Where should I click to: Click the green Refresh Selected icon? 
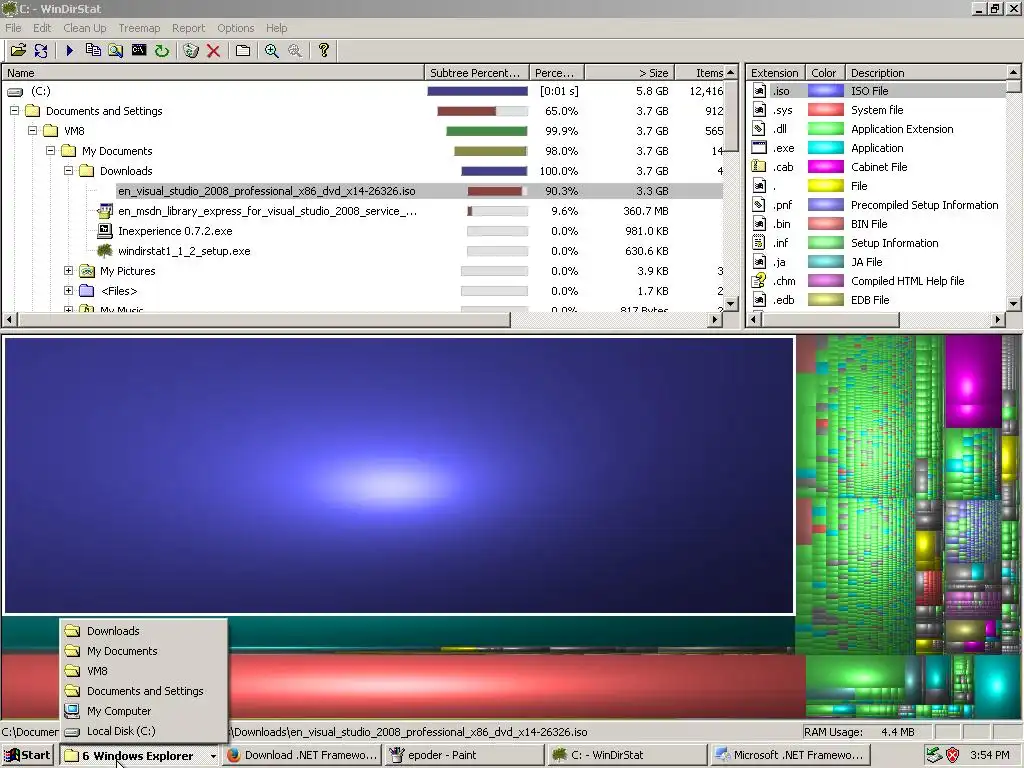click(161, 50)
